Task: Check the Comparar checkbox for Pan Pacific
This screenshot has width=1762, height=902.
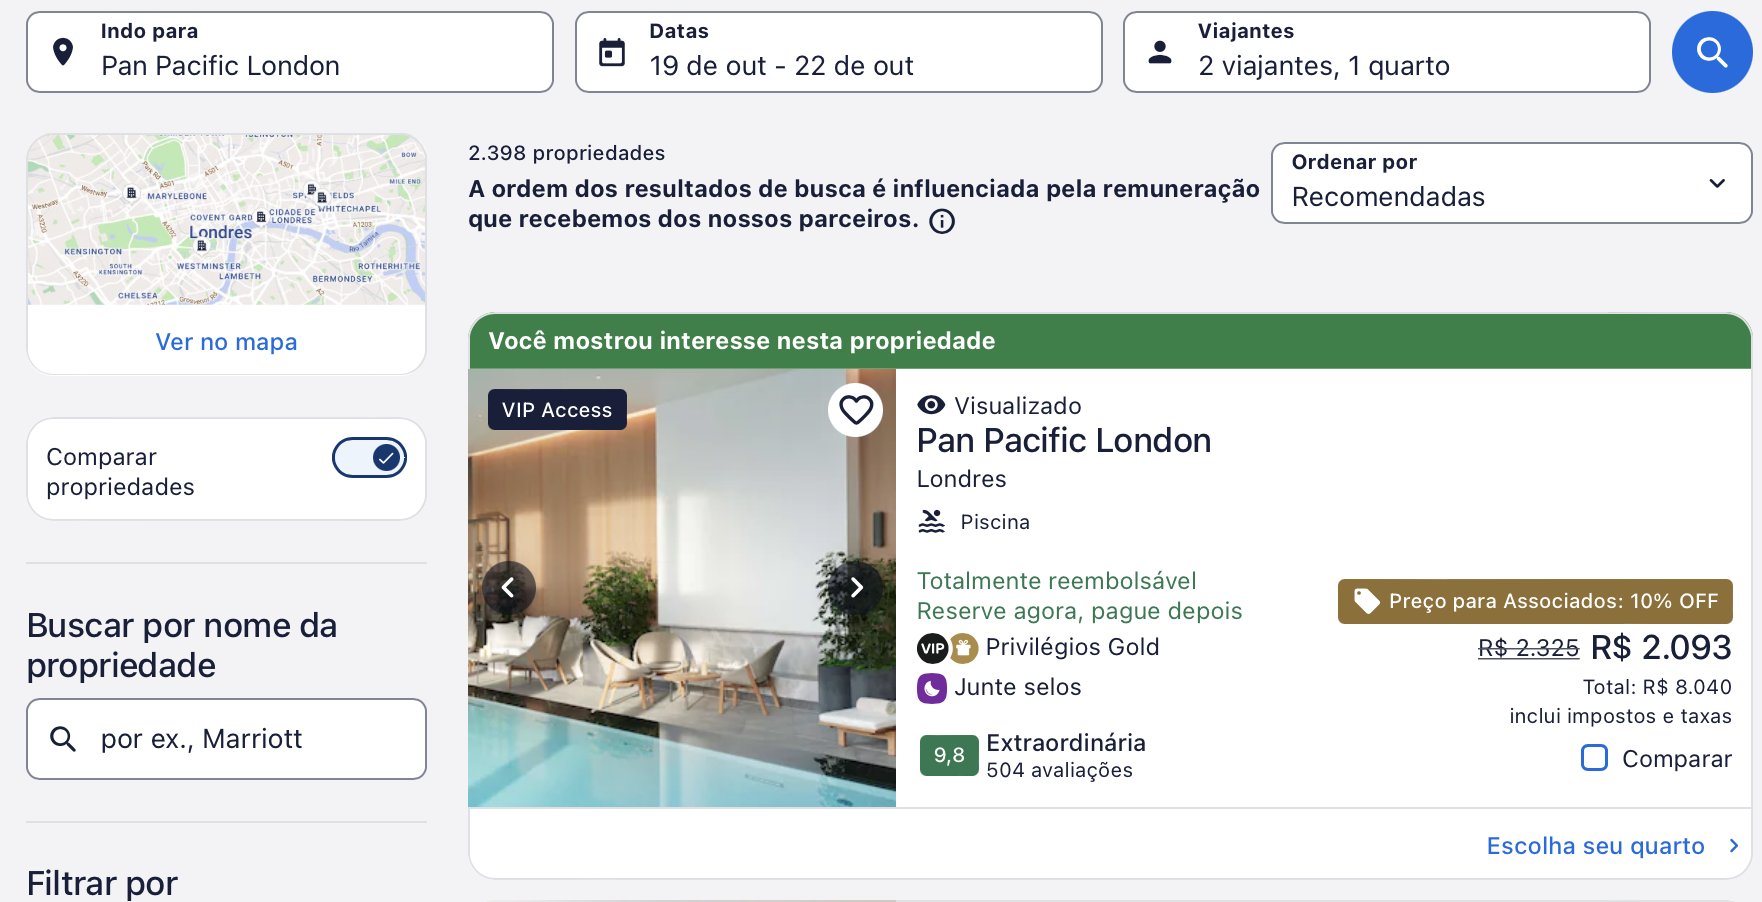Action: pos(1595,758)
